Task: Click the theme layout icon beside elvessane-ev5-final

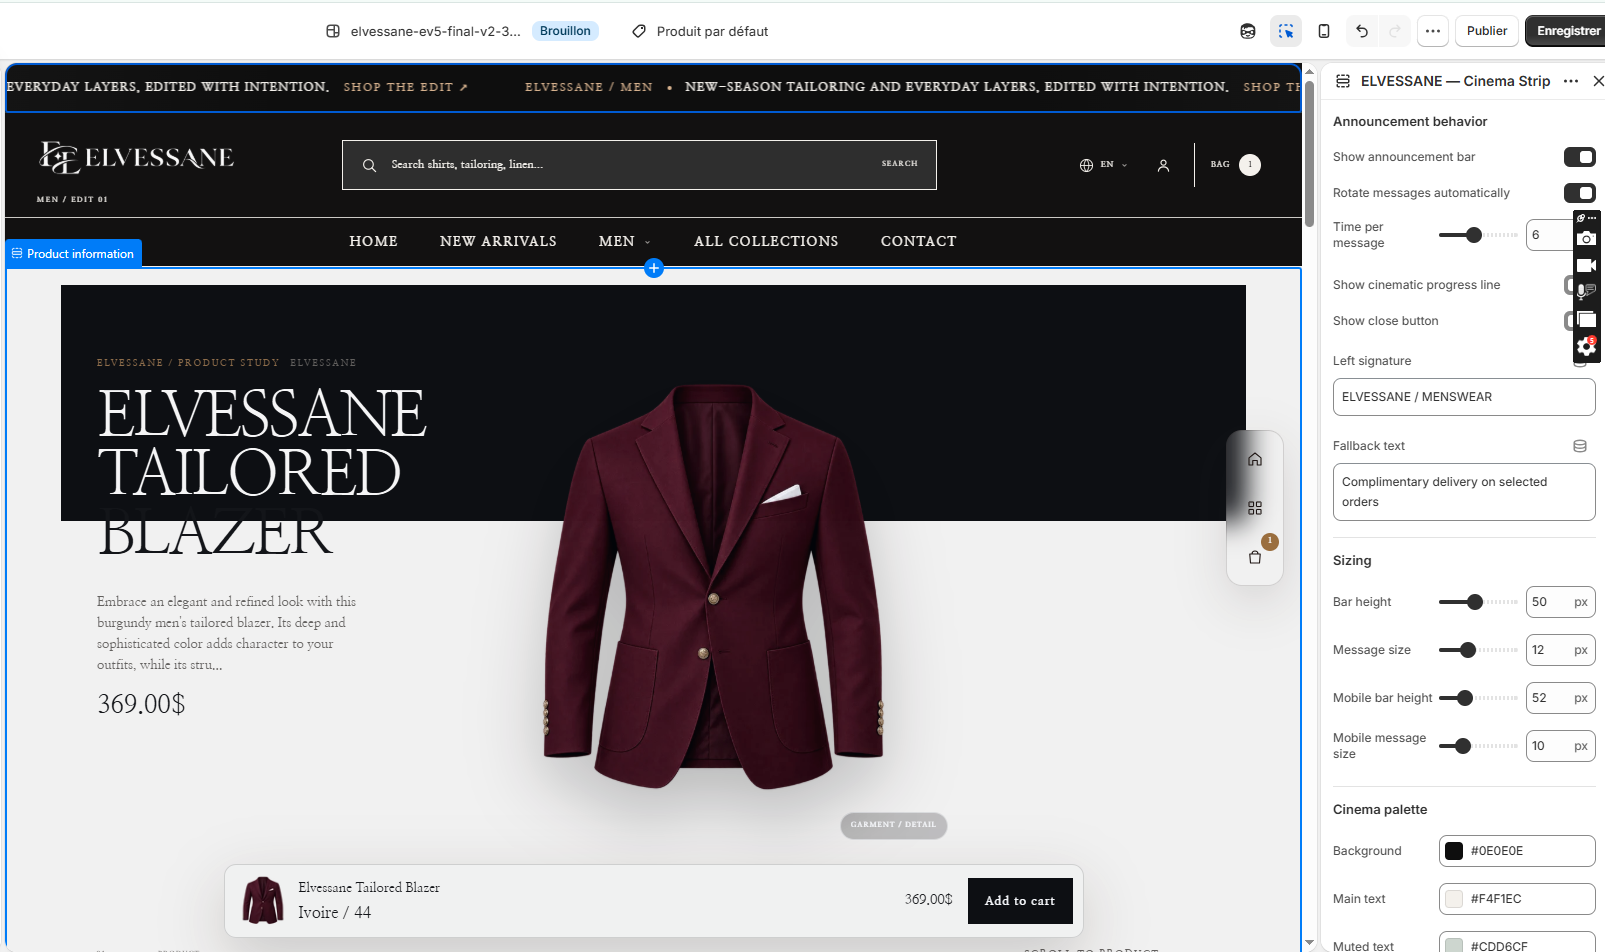Action: pos(333,31)
